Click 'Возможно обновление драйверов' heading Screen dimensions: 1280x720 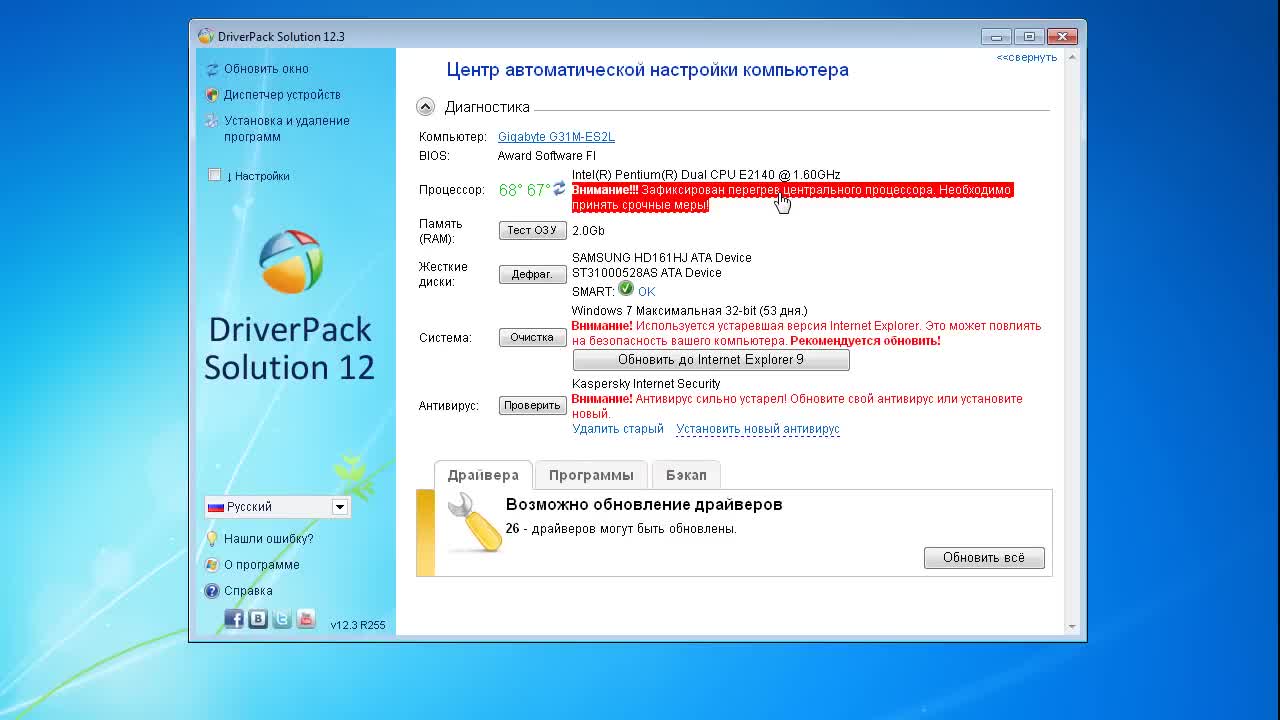(x=644, y=505)
